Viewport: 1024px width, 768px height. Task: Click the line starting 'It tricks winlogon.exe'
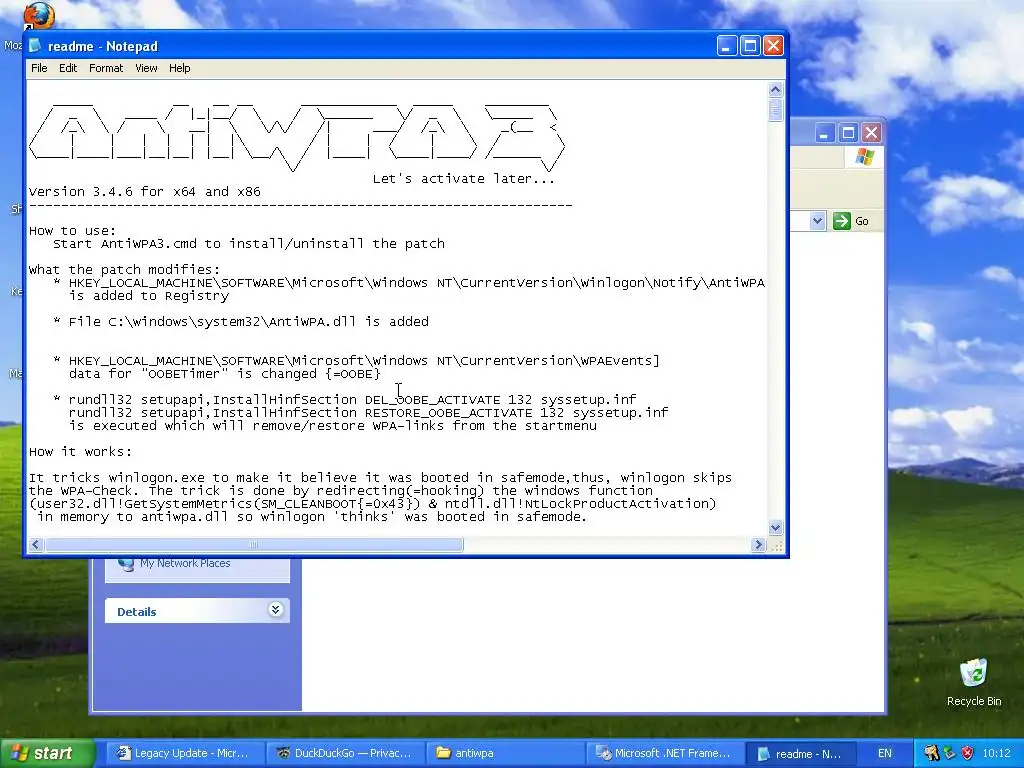coord(380,478)
